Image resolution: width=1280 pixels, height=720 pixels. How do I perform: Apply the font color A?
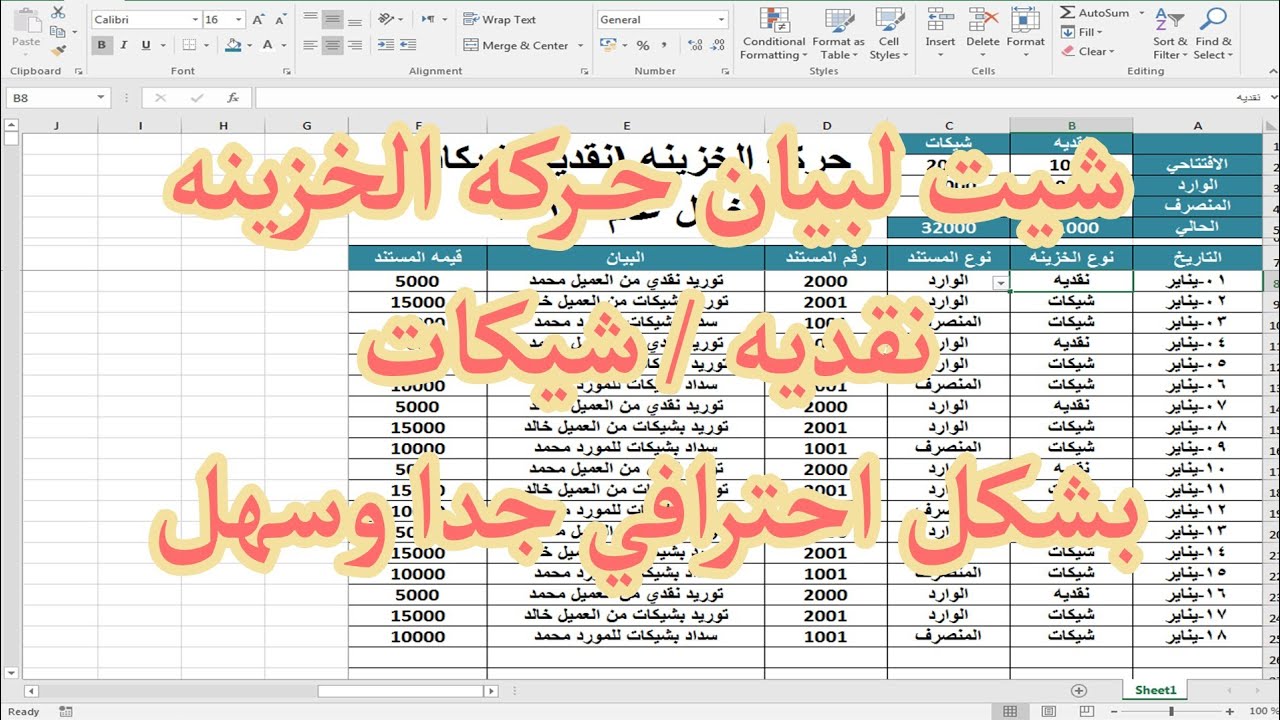click(x=267, y=45)
